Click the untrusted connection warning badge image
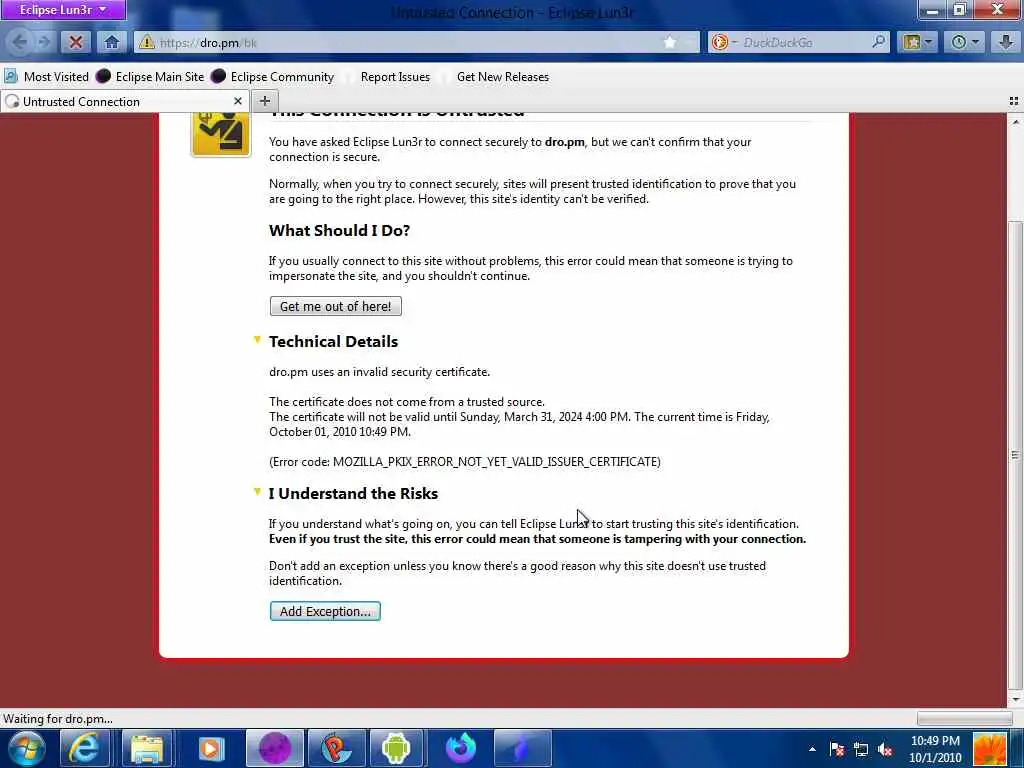This screenshot has height=768, width=1024. tap(221, 135)
